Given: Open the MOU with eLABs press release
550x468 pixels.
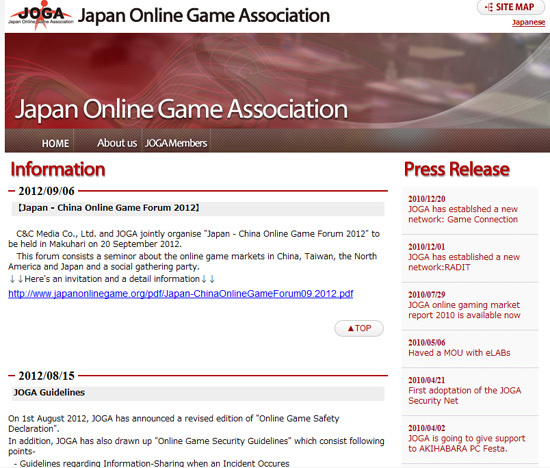Looking at the screenshot, I should (459, 353).
